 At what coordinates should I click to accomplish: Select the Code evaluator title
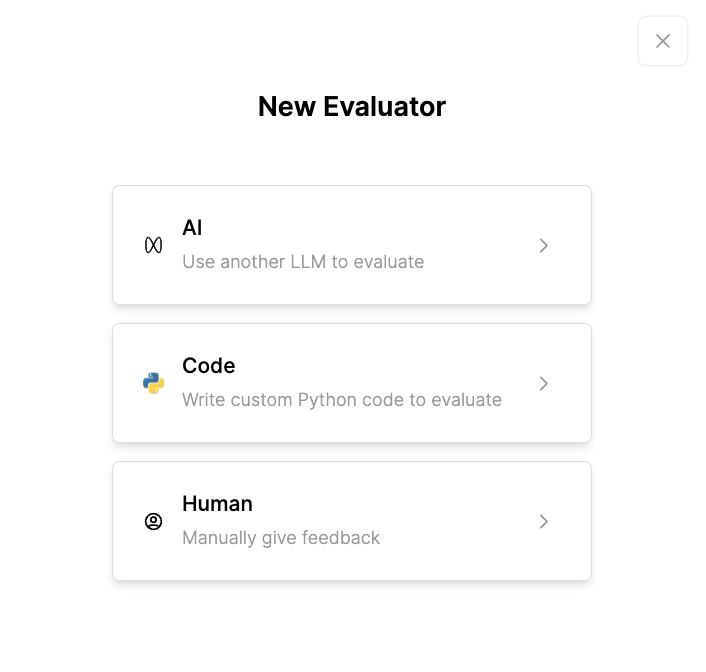coord(208,366)
